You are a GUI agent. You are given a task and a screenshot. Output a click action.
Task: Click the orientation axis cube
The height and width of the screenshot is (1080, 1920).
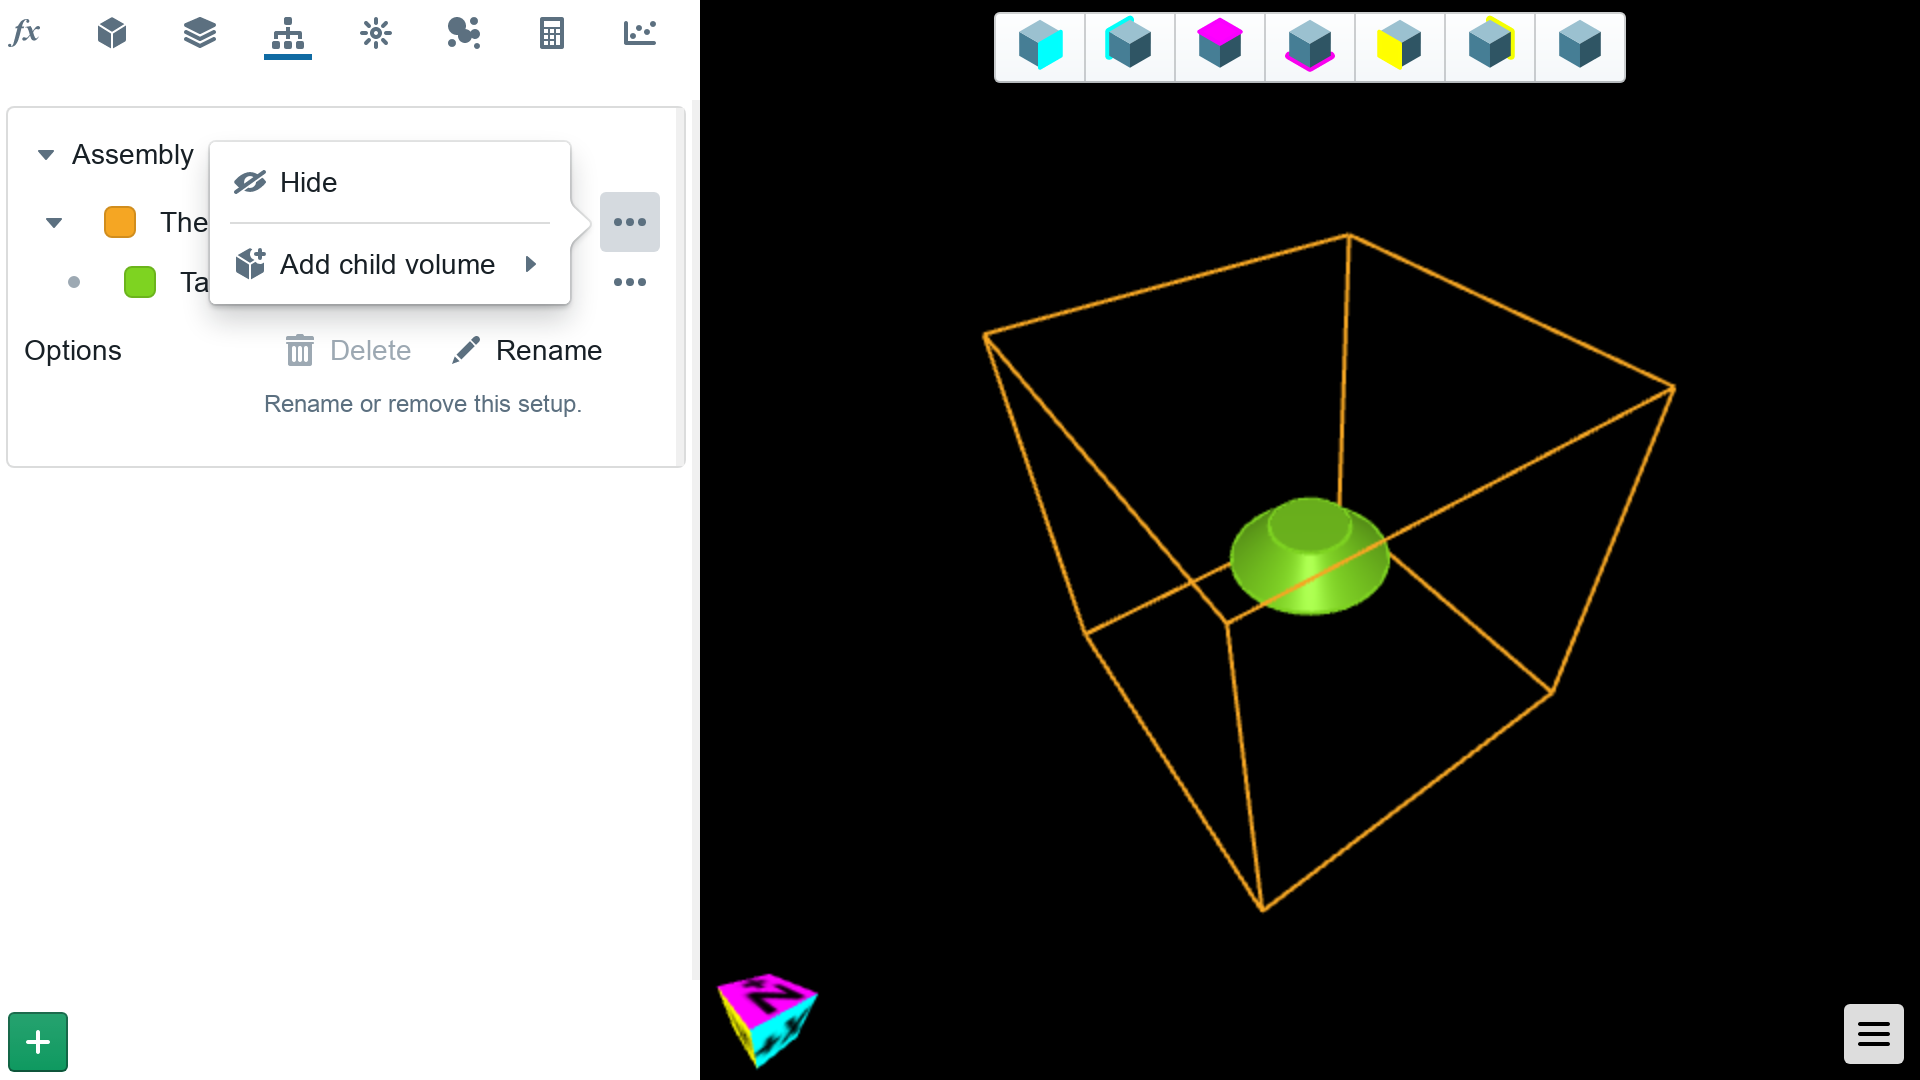point(768,1019)
